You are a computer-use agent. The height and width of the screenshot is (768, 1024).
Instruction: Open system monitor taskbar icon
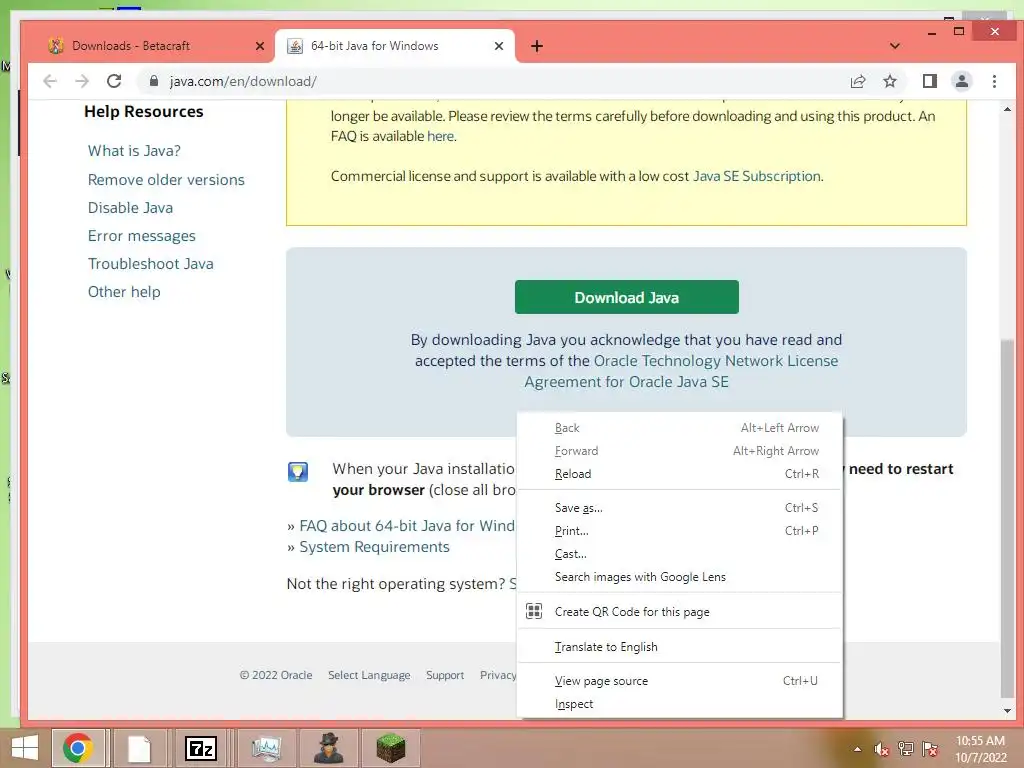point(266,748)
